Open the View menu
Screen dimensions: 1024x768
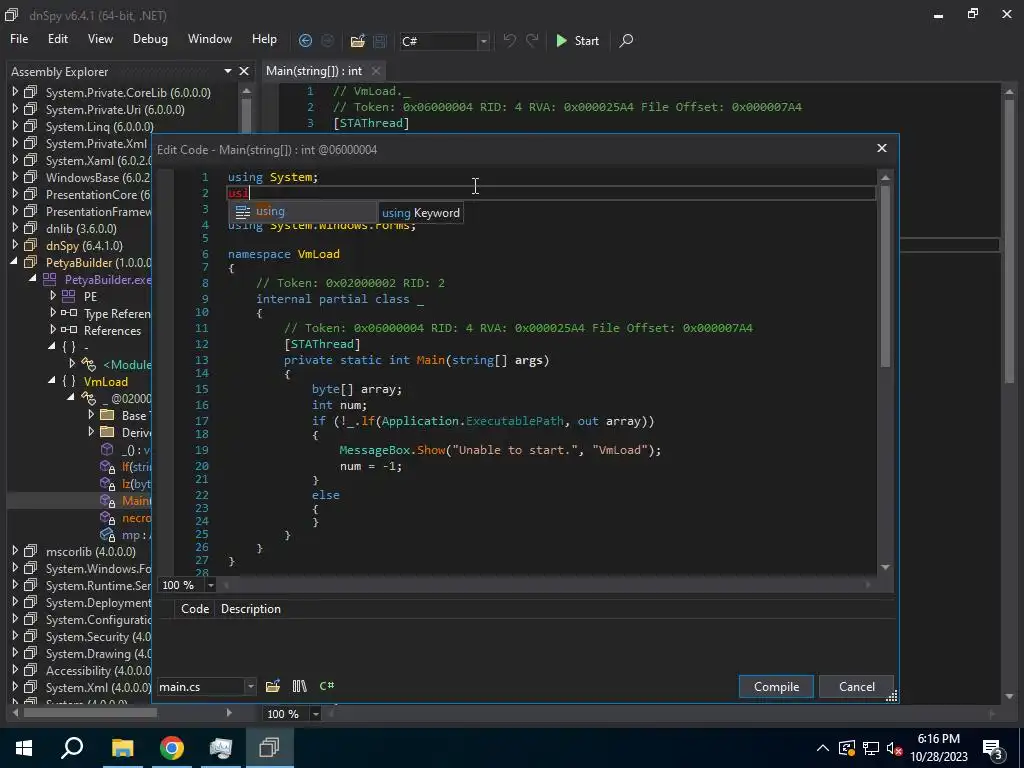click(x=100, y=39)
